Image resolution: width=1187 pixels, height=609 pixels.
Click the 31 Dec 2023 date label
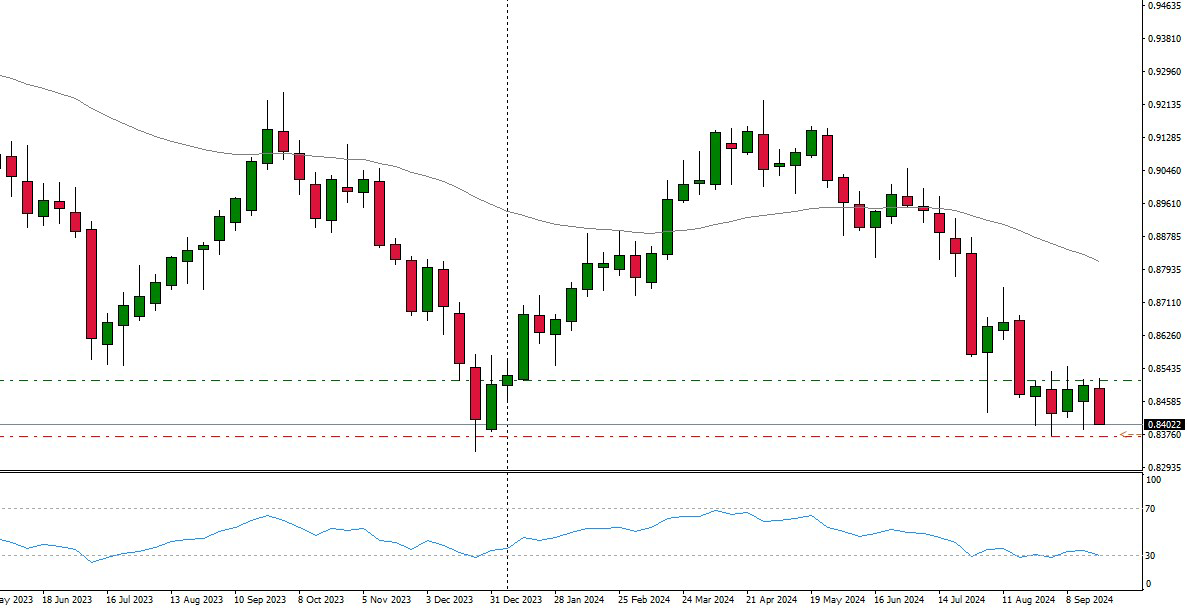tap(515, 600)
